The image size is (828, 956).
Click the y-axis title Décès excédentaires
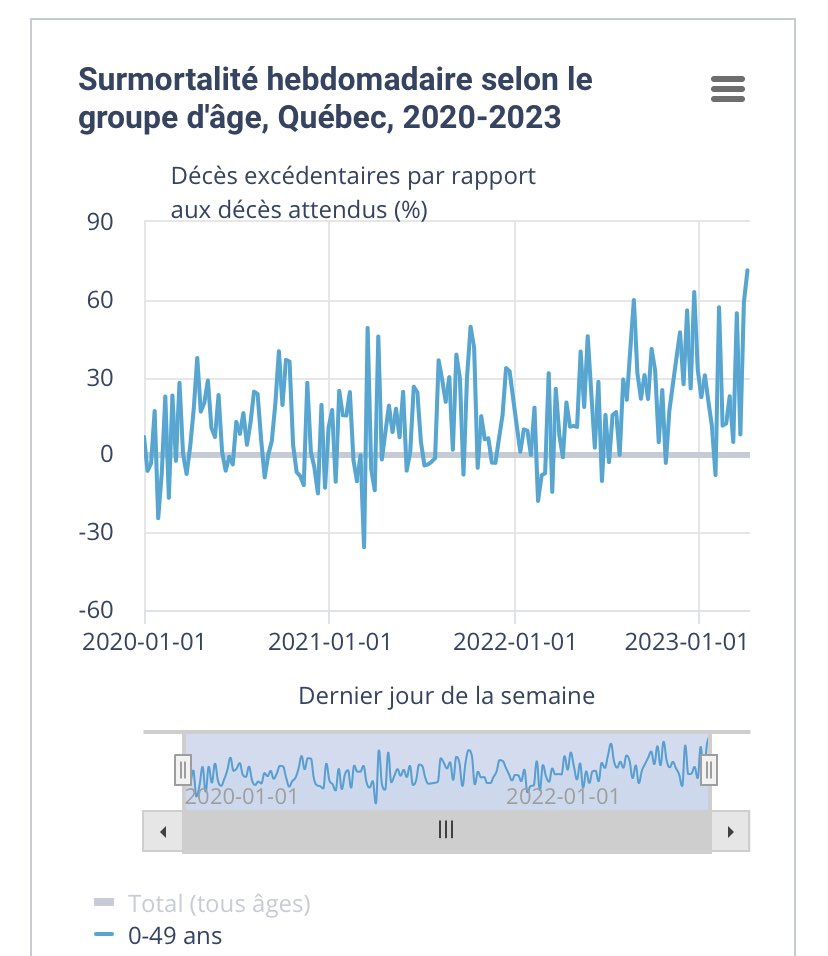(353, 193)
